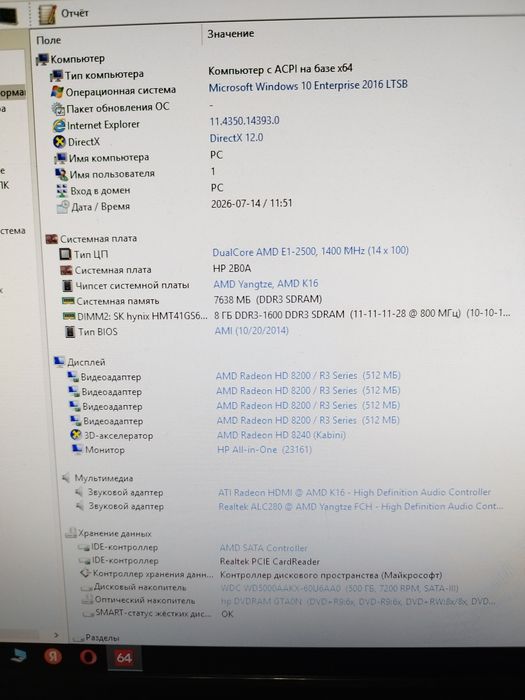Select the Разделы section heading
The height and width of the screenshot is (700, 525).
(x=102, y=638)
